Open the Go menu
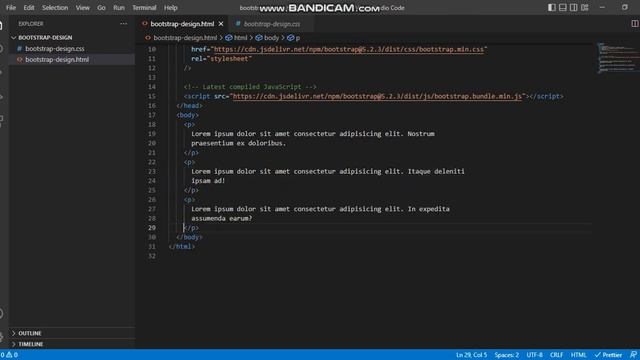The width and height of the screenshot is (640, 360). (101, 8)
